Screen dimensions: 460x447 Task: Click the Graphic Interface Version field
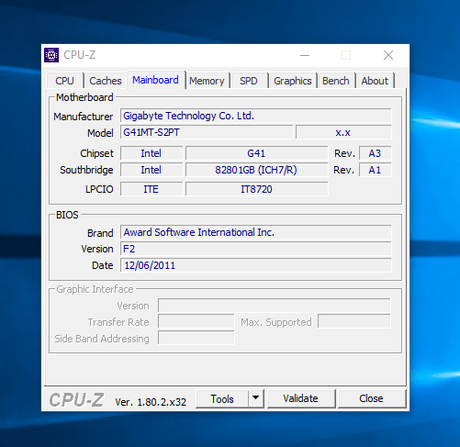click(x=274, y=305)
